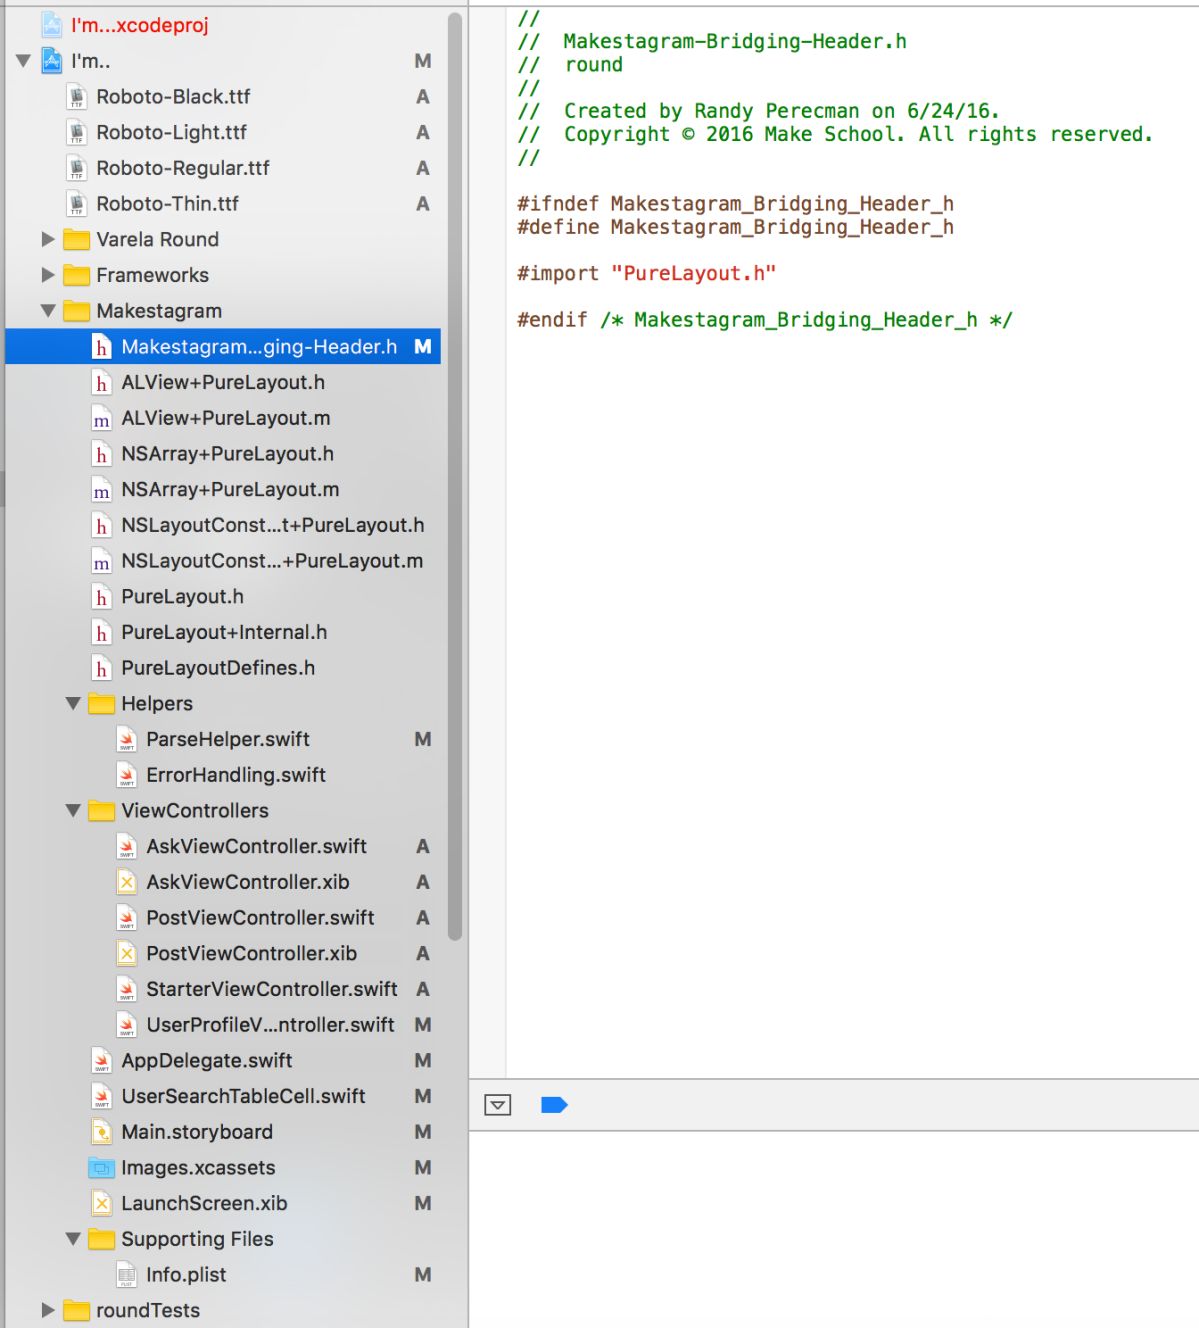Click the #endif comment line in editor
The width and height of the screenshot is (1199, 1328).
[765, 320]
